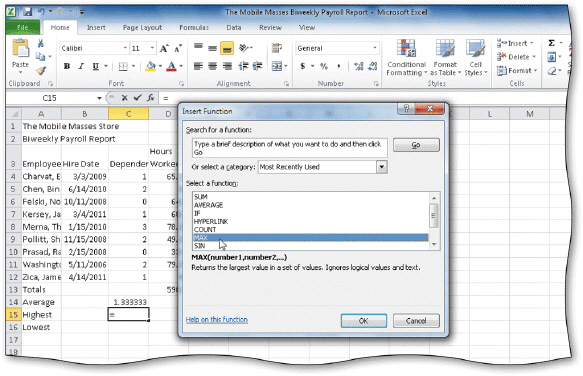
Task: Click the Orientation icon
Action: 244,48
